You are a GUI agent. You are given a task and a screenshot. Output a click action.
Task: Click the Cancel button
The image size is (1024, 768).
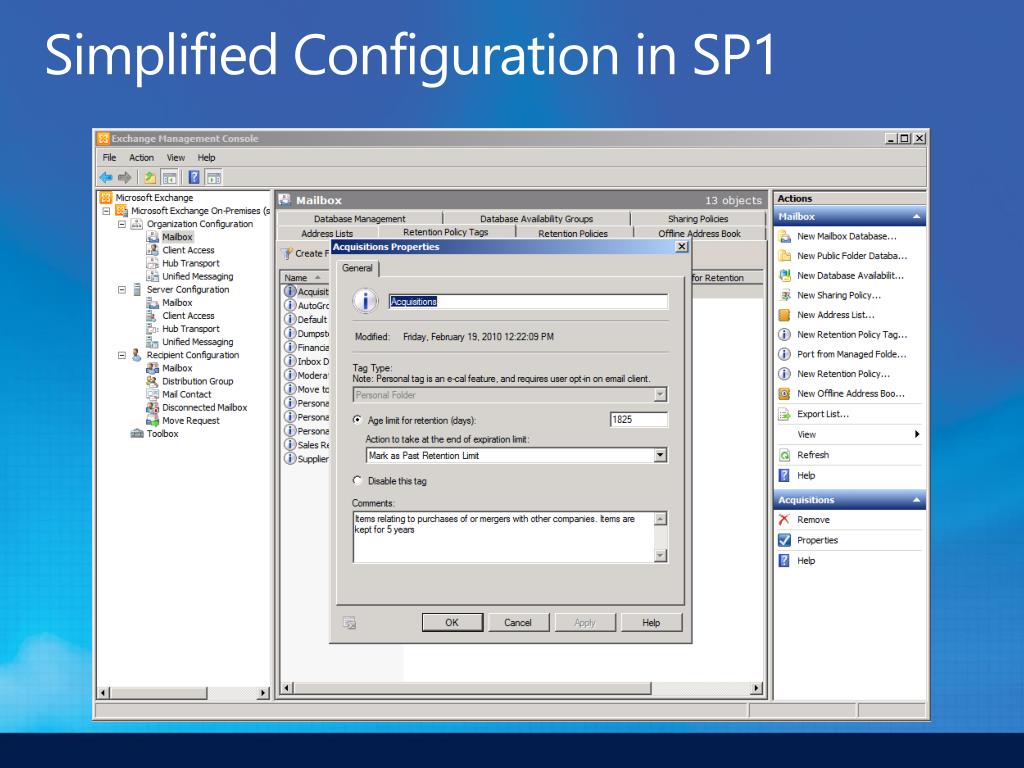pos(518,622)
